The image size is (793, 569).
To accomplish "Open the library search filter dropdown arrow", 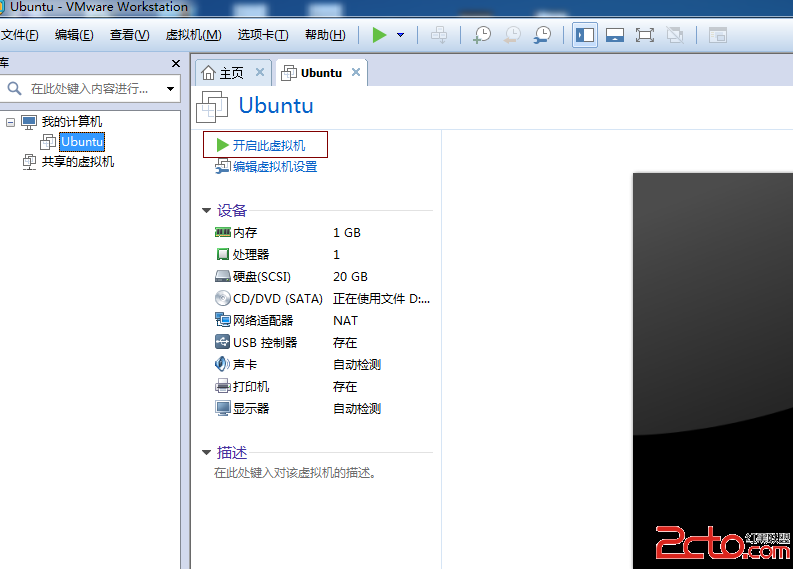I will [x=170, y=89].
